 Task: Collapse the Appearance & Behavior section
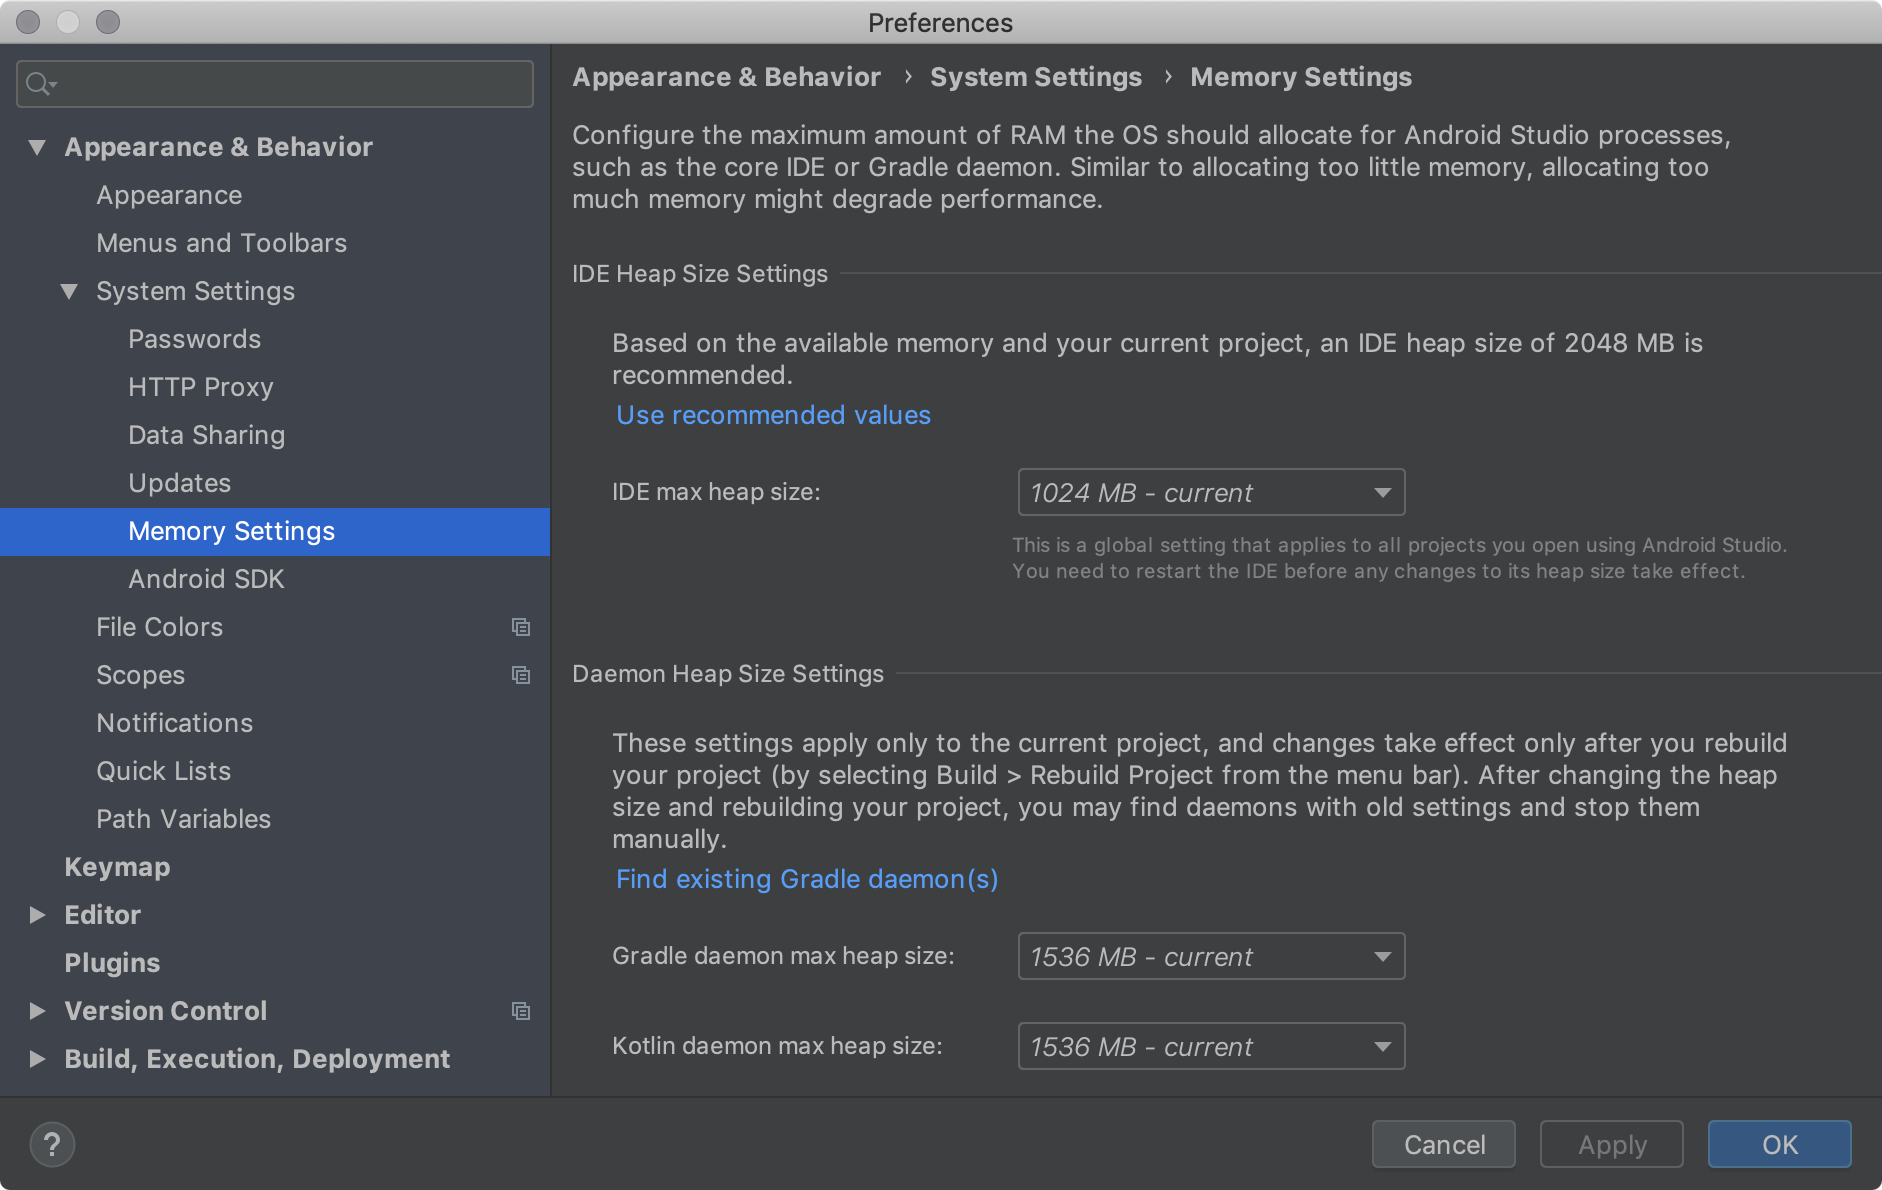coord(38,146)
